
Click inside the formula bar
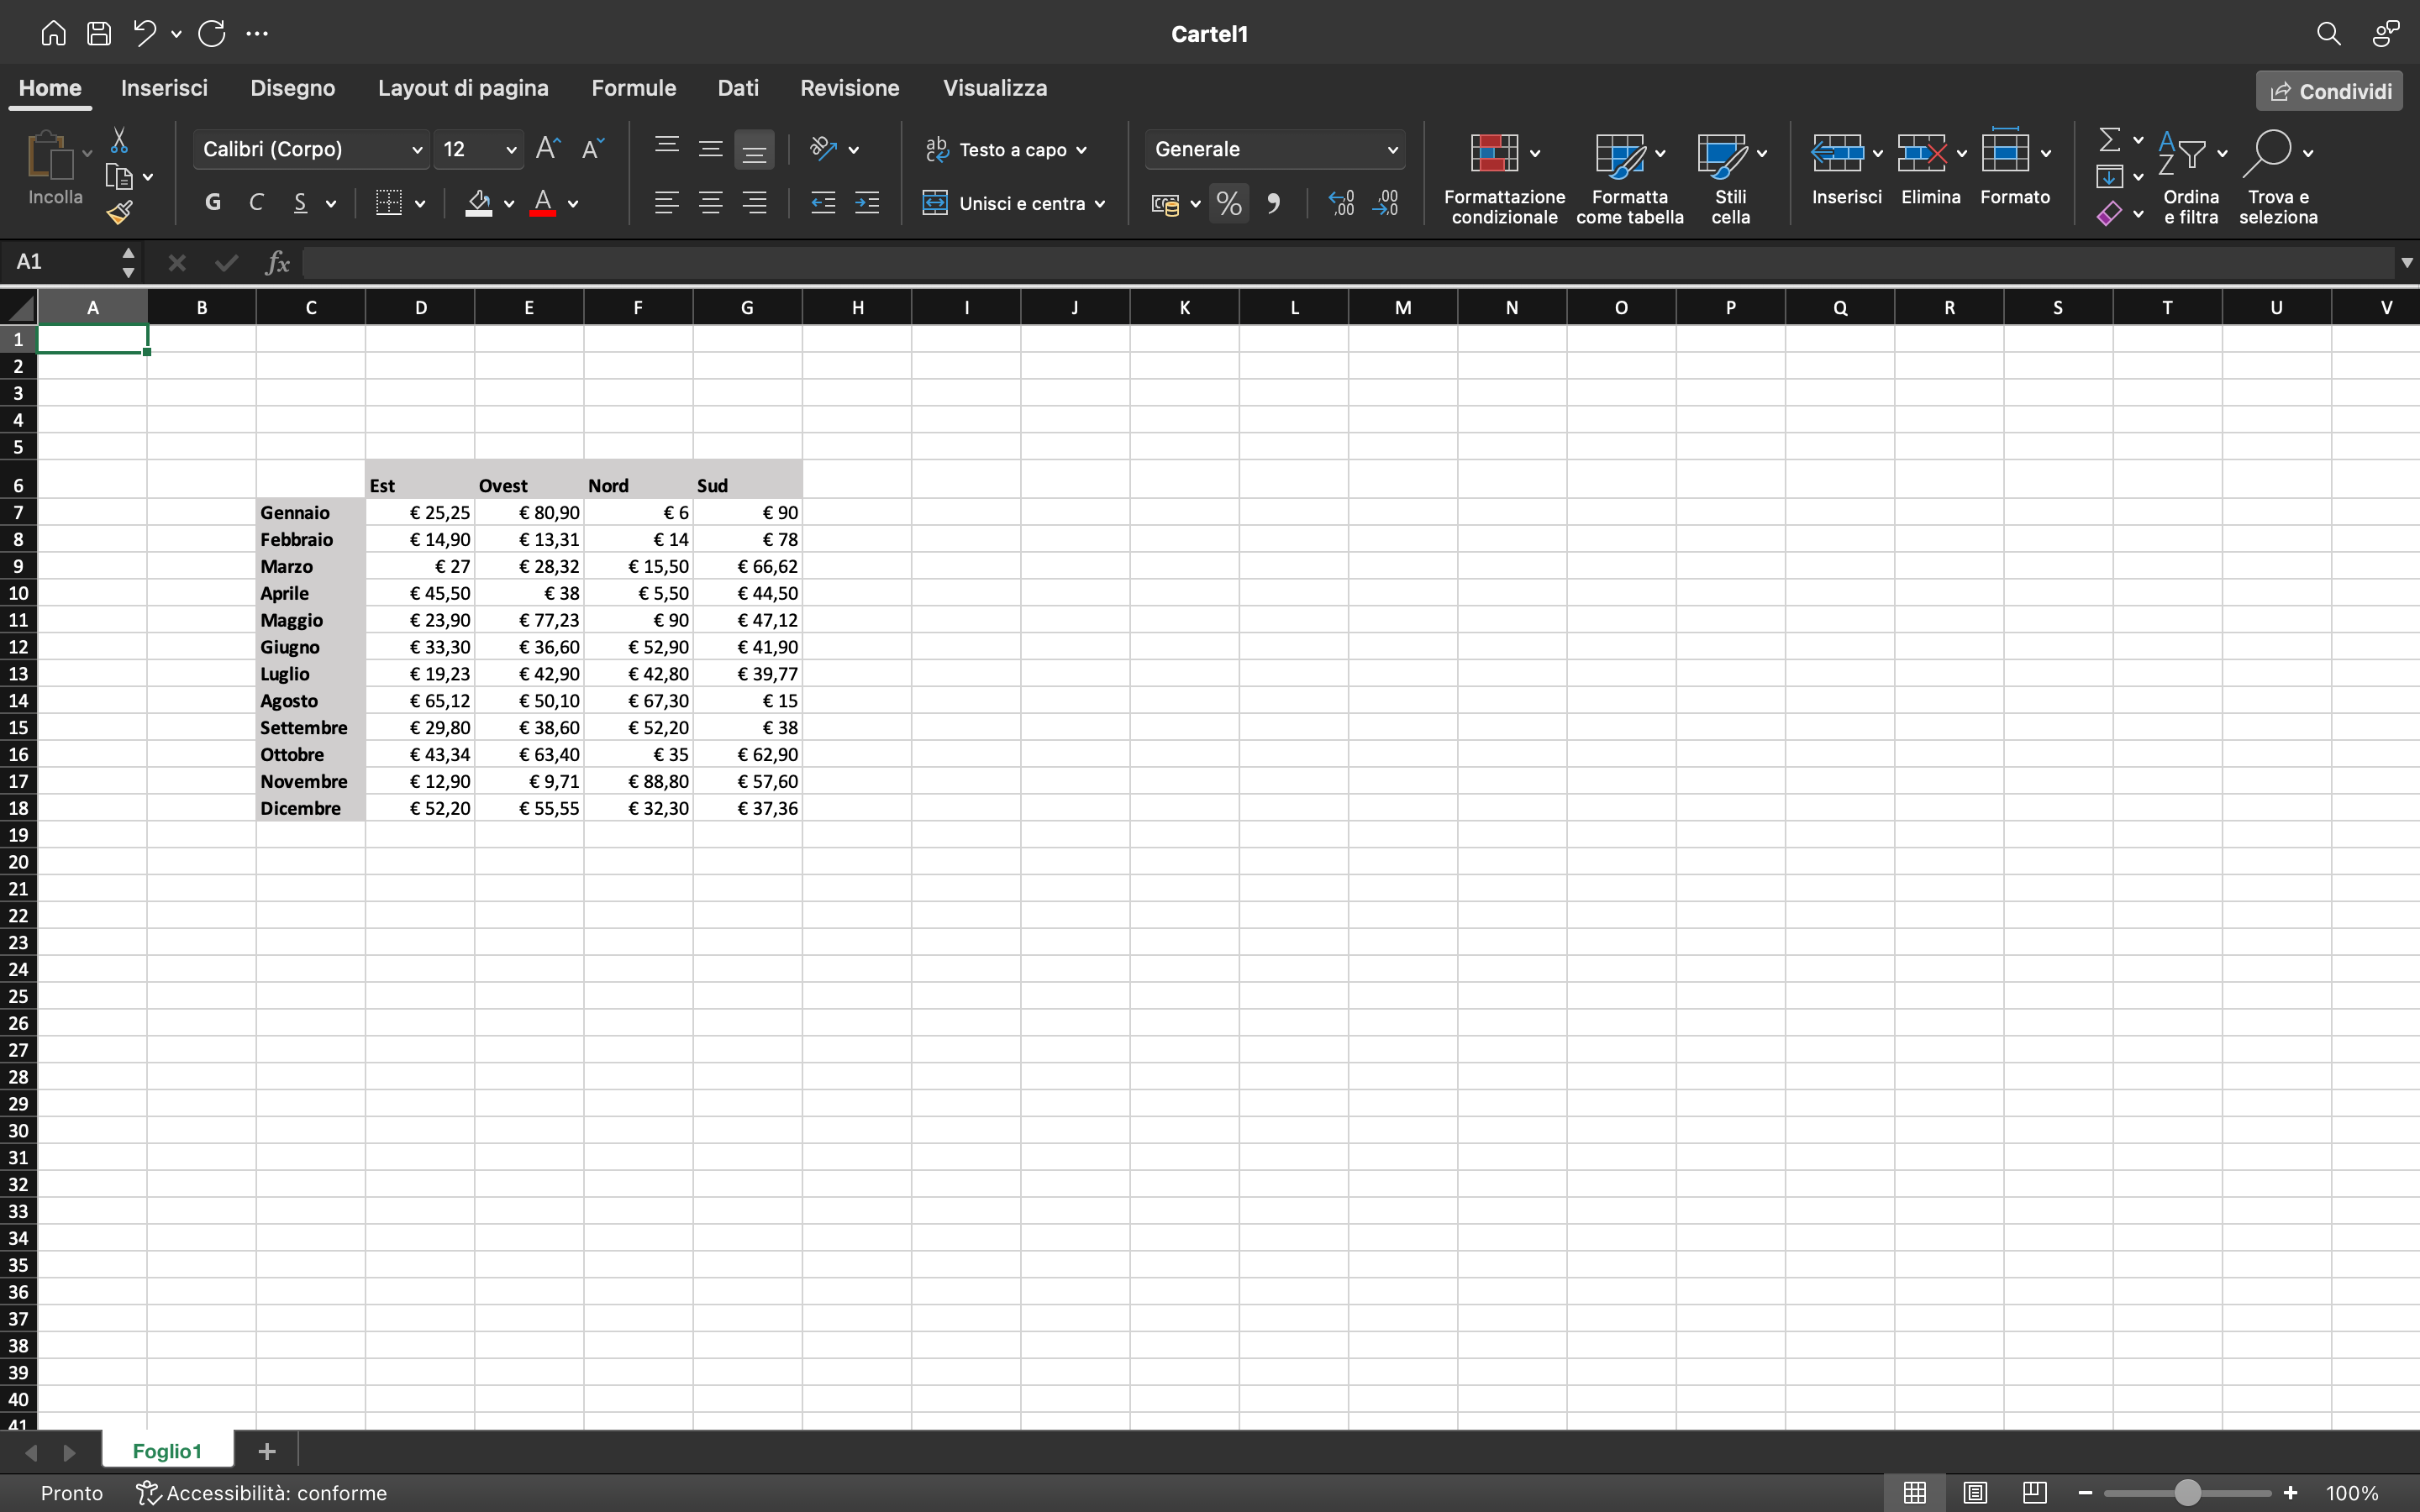(1000, 262)
